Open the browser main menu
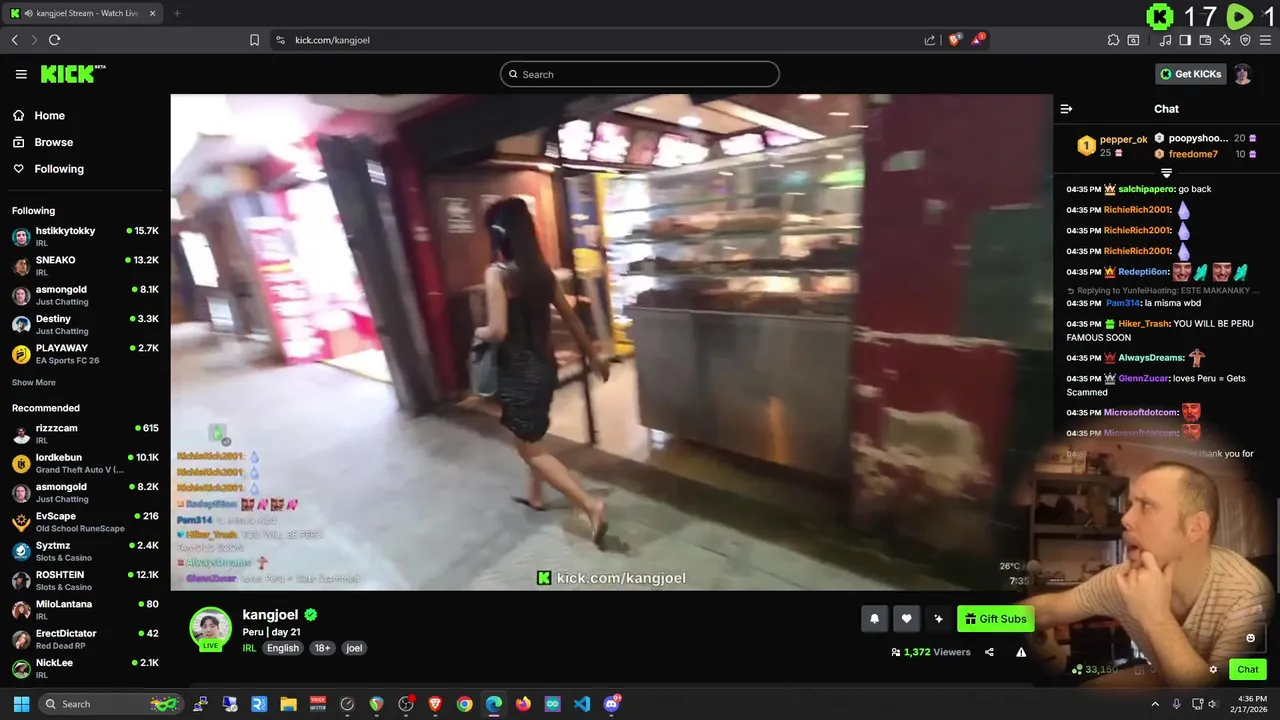Image resolution: width=1280 pixels, height=720 pixels. tap(1265, 40)
